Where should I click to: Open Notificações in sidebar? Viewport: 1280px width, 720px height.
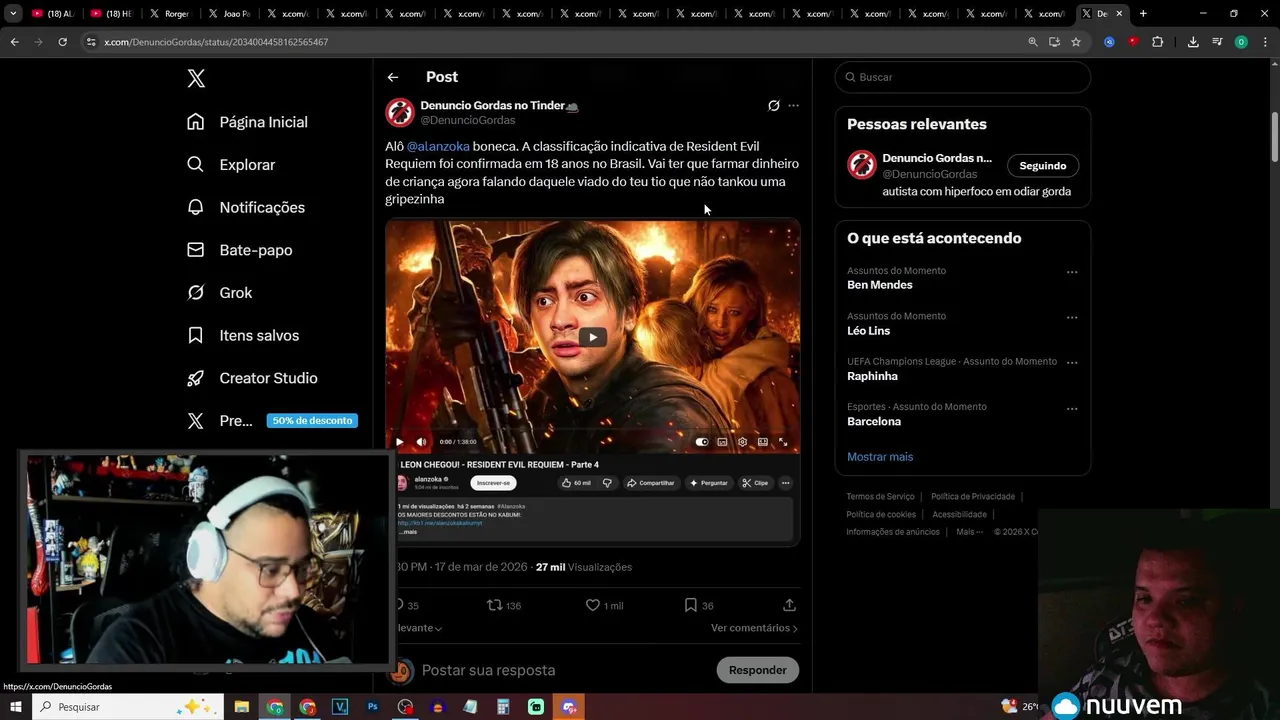click(246, 207)
